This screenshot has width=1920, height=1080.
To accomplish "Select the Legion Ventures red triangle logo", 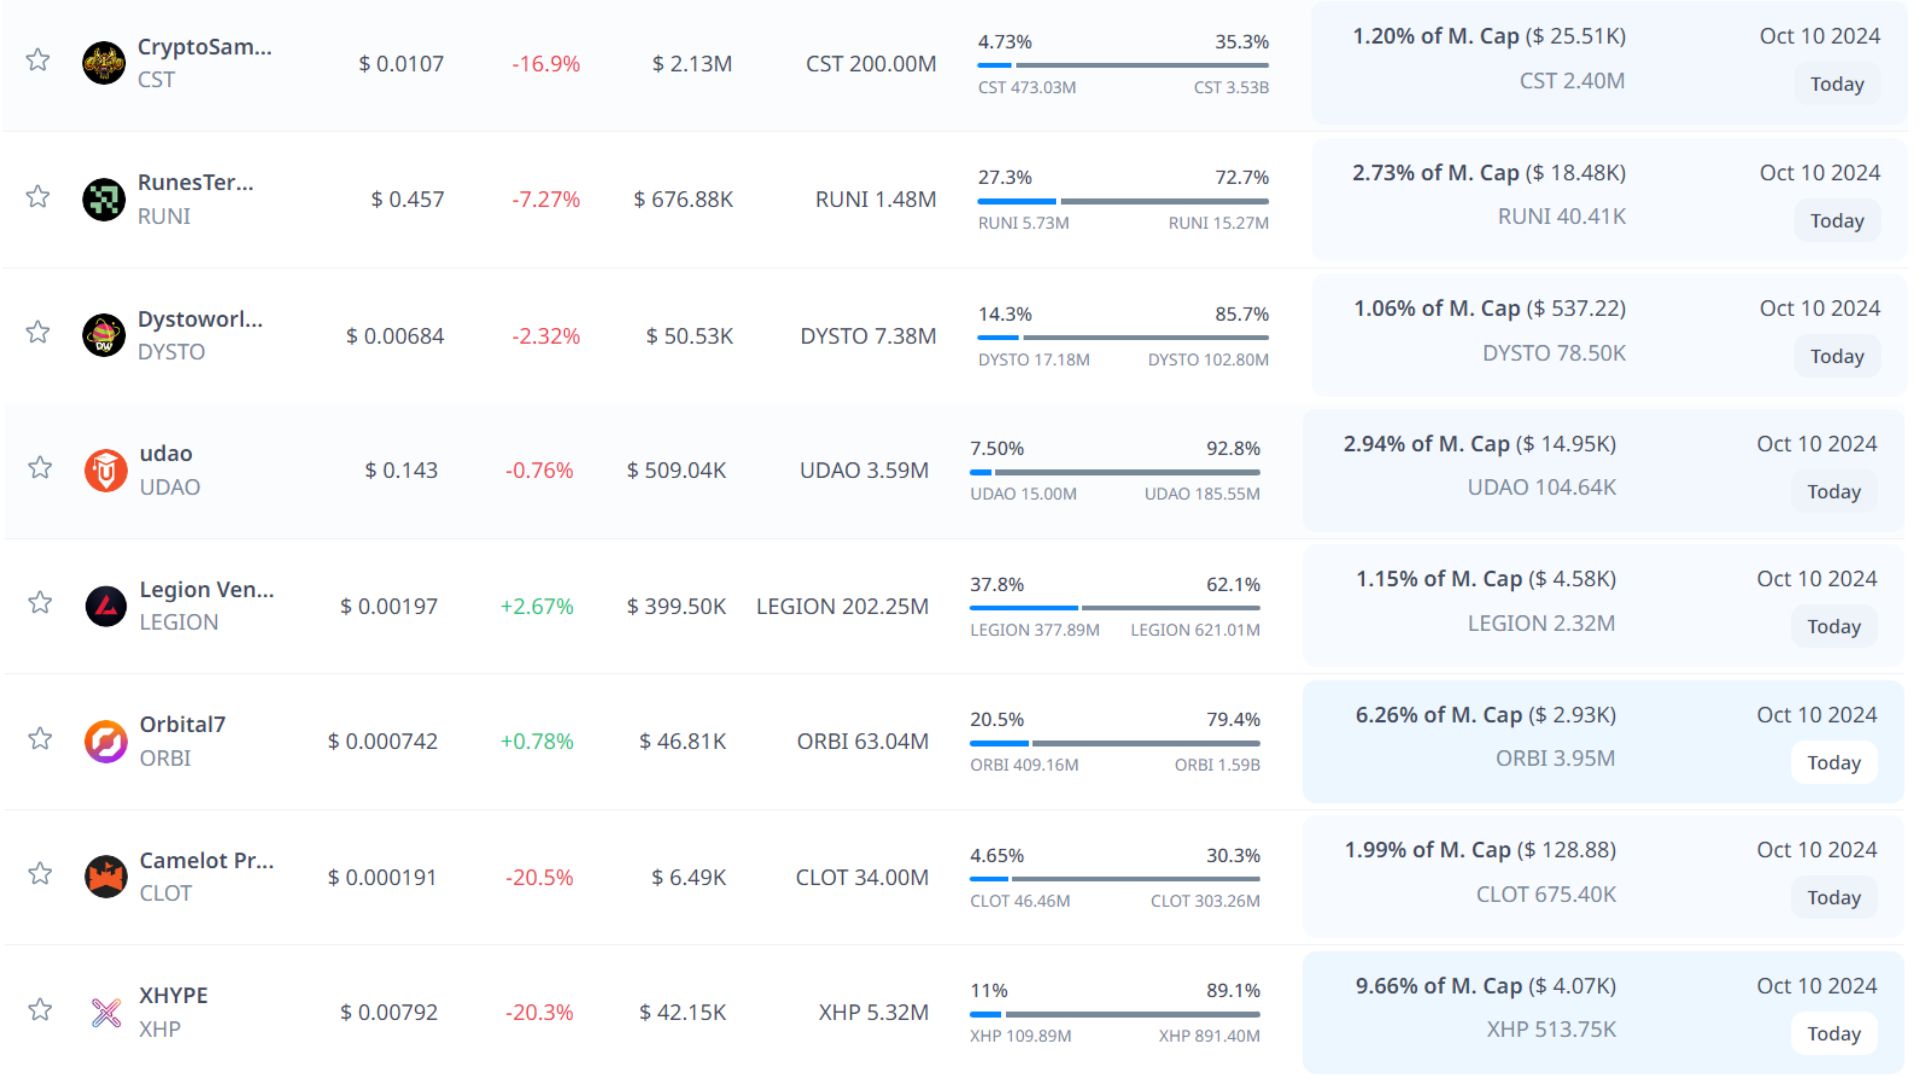I will click(106, 606).
